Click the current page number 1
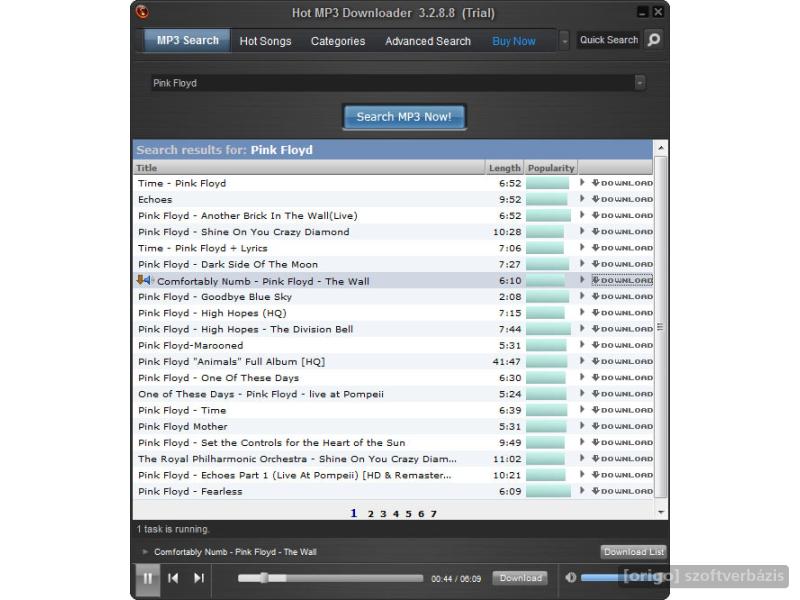Image resolution: width=800 pixels, height=600 pixels. click(x=354, y=513)
